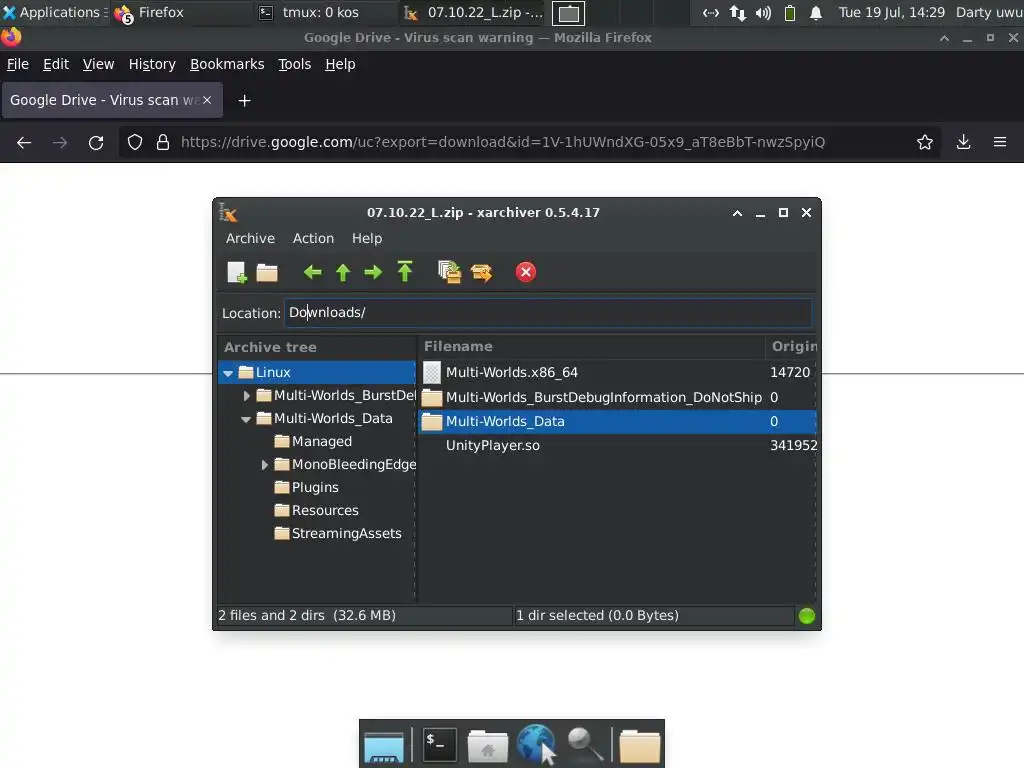This screenshot has width=1024, height=768.
Task: Collapse the Linux tree node
Action: tap(228, 373)
